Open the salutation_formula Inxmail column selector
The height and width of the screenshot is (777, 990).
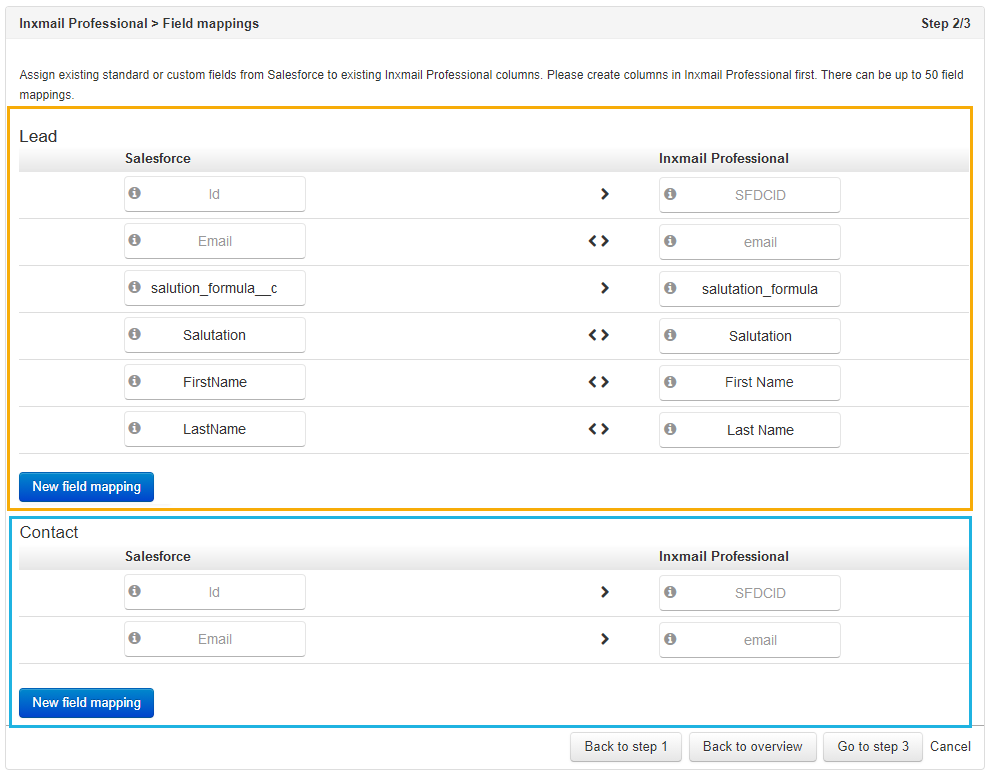749,289
